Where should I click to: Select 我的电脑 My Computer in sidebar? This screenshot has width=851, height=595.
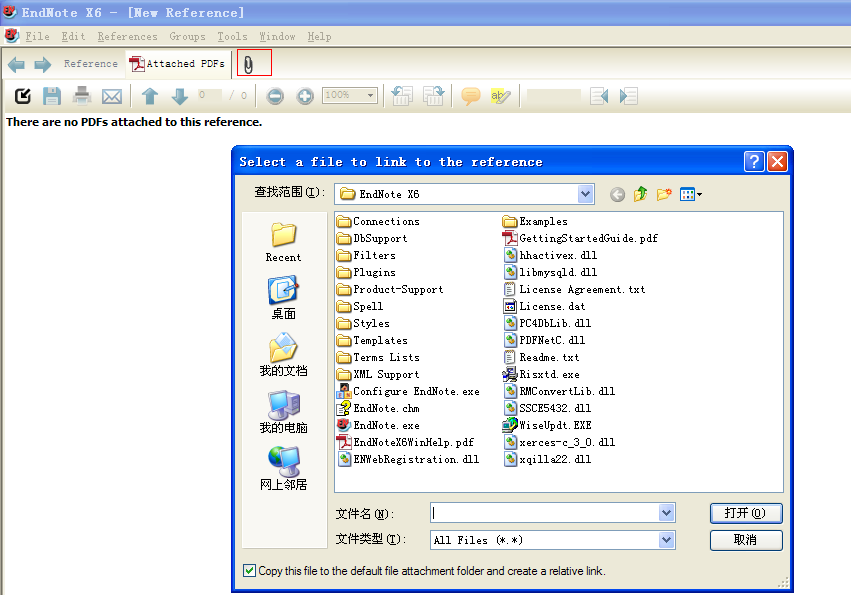[x=283, y=412]
